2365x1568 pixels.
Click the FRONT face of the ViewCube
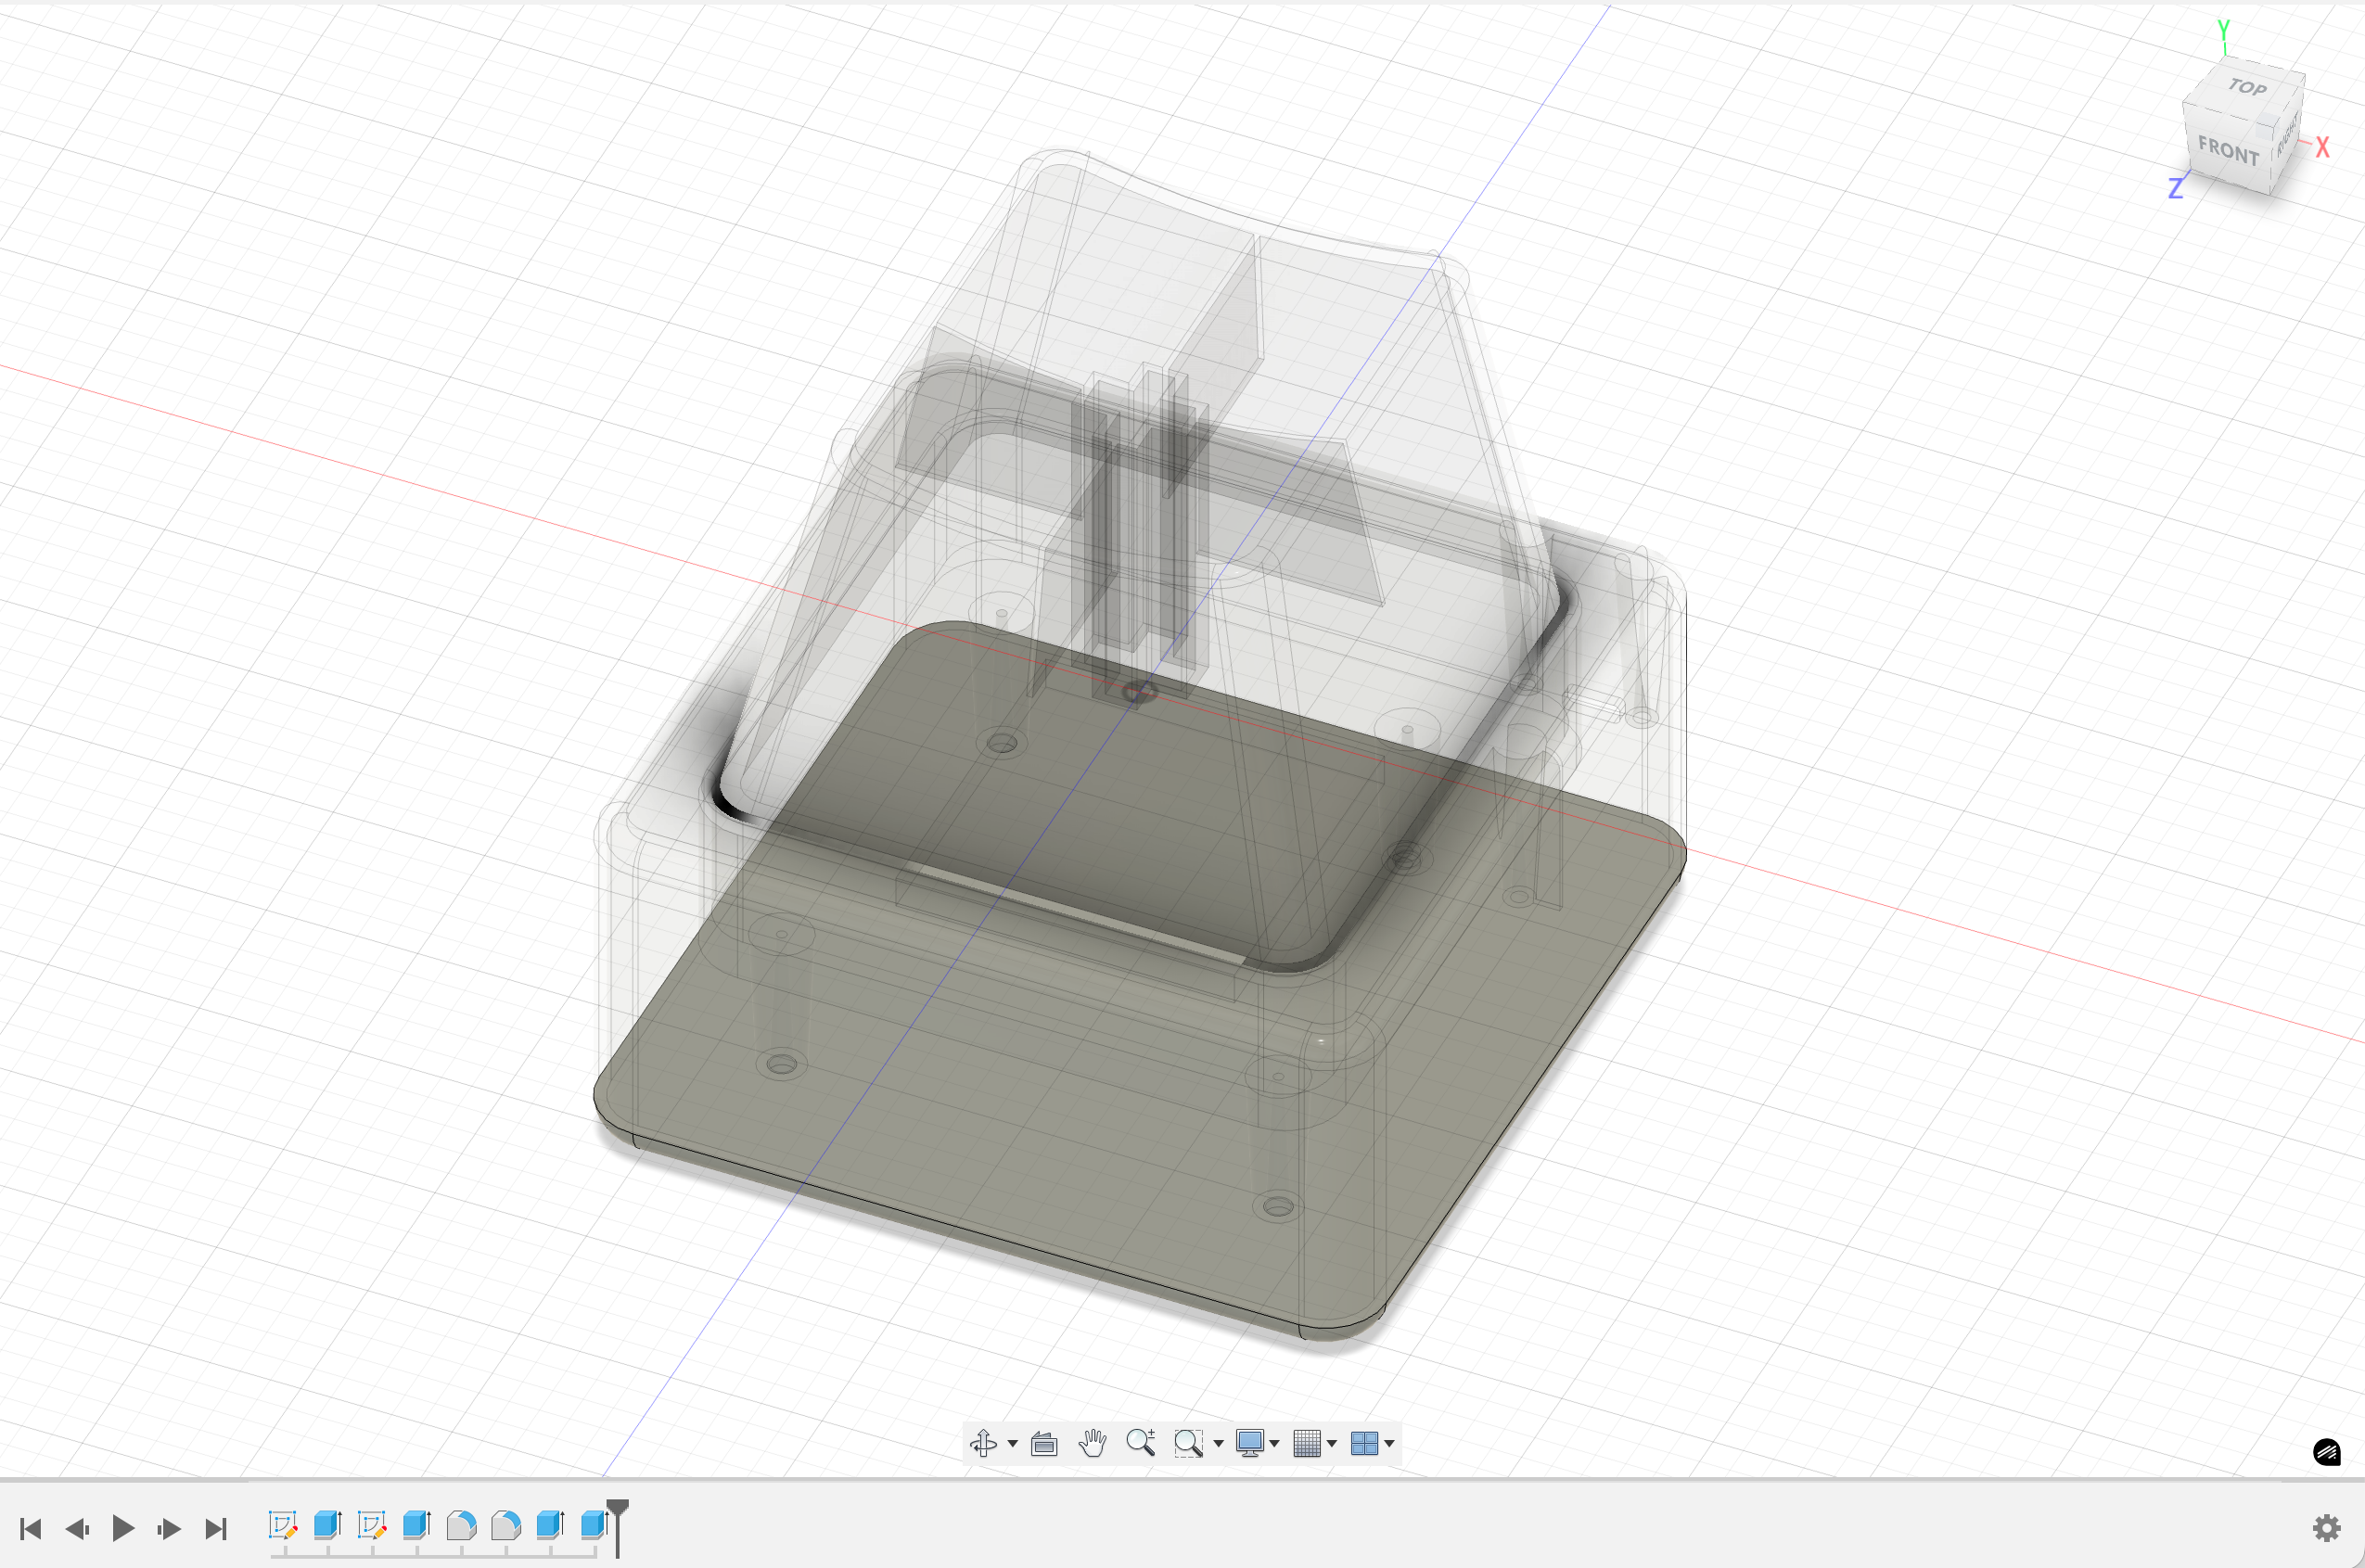[2228, 151]
